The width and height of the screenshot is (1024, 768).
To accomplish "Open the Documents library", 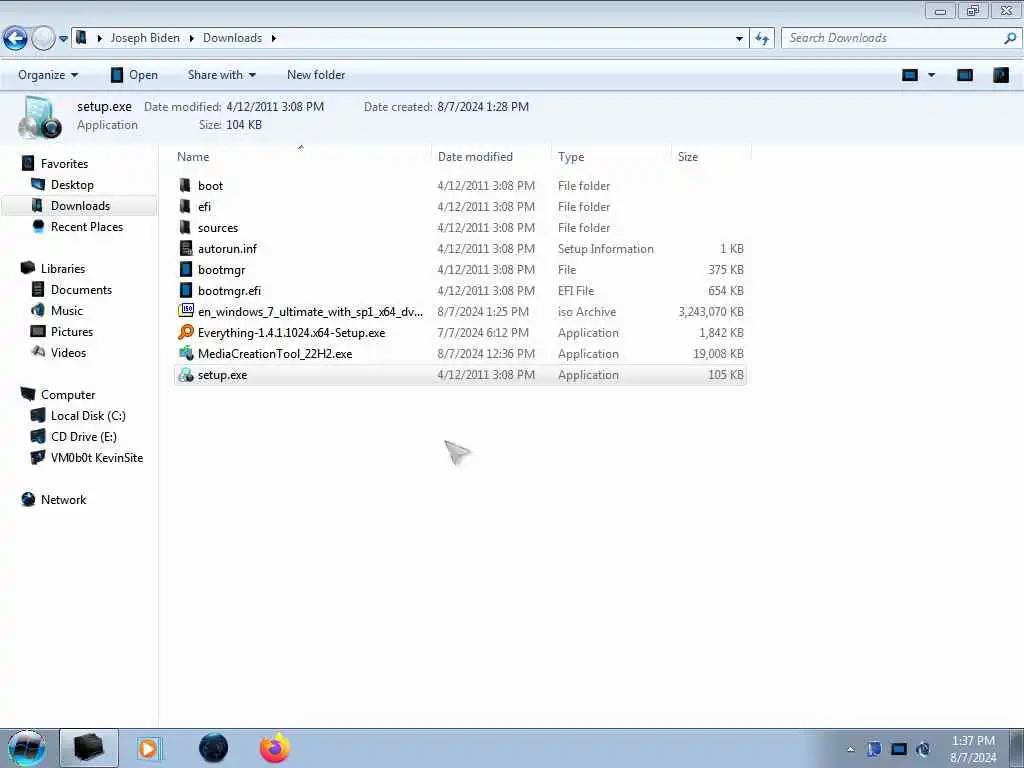I will click(x=81, y=289).
